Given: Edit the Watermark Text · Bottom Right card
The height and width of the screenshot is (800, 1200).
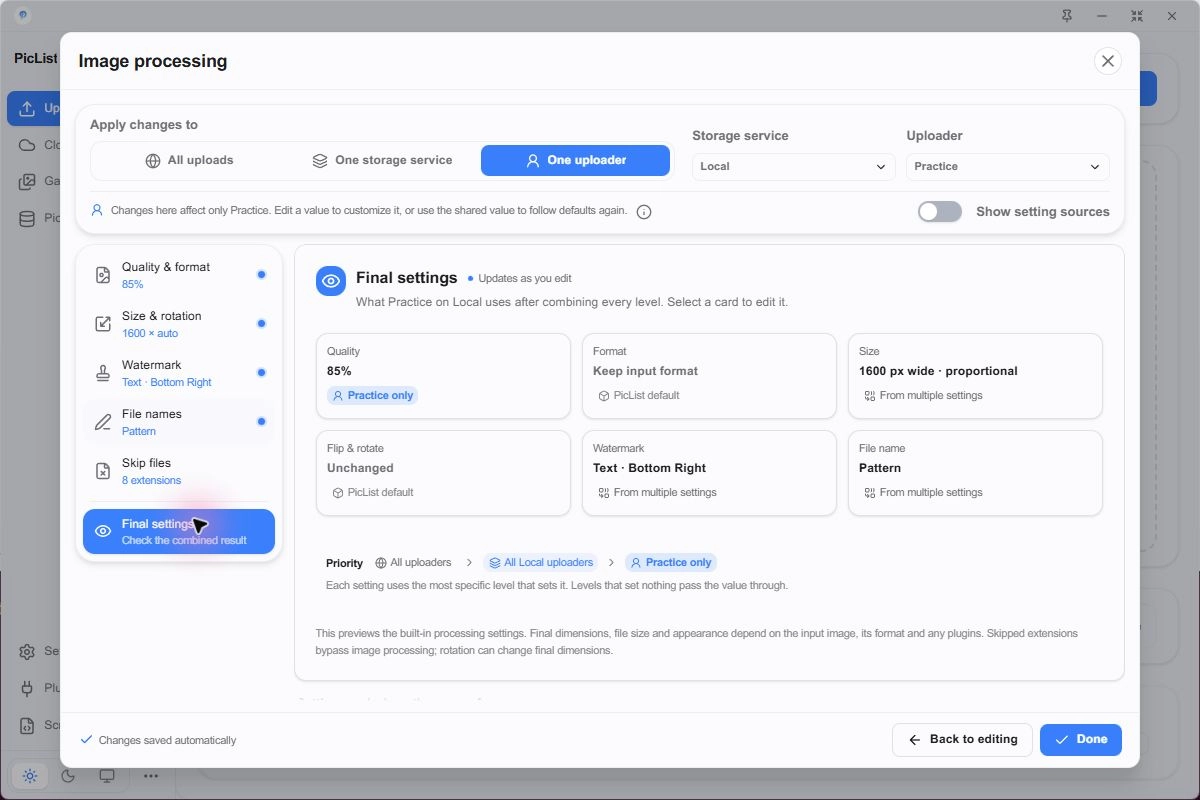Looking at the screenshot, I should click(709, 473).
